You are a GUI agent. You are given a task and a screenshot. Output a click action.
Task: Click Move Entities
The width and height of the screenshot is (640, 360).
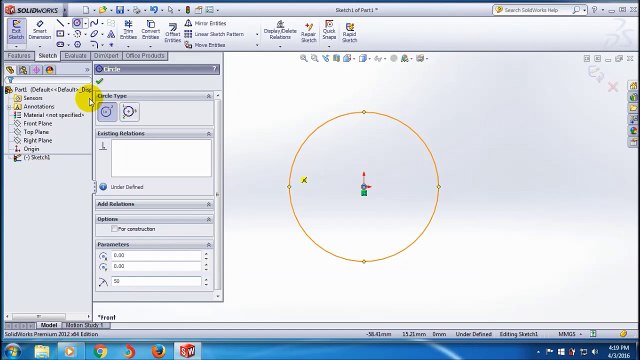(x=205, y=45)
